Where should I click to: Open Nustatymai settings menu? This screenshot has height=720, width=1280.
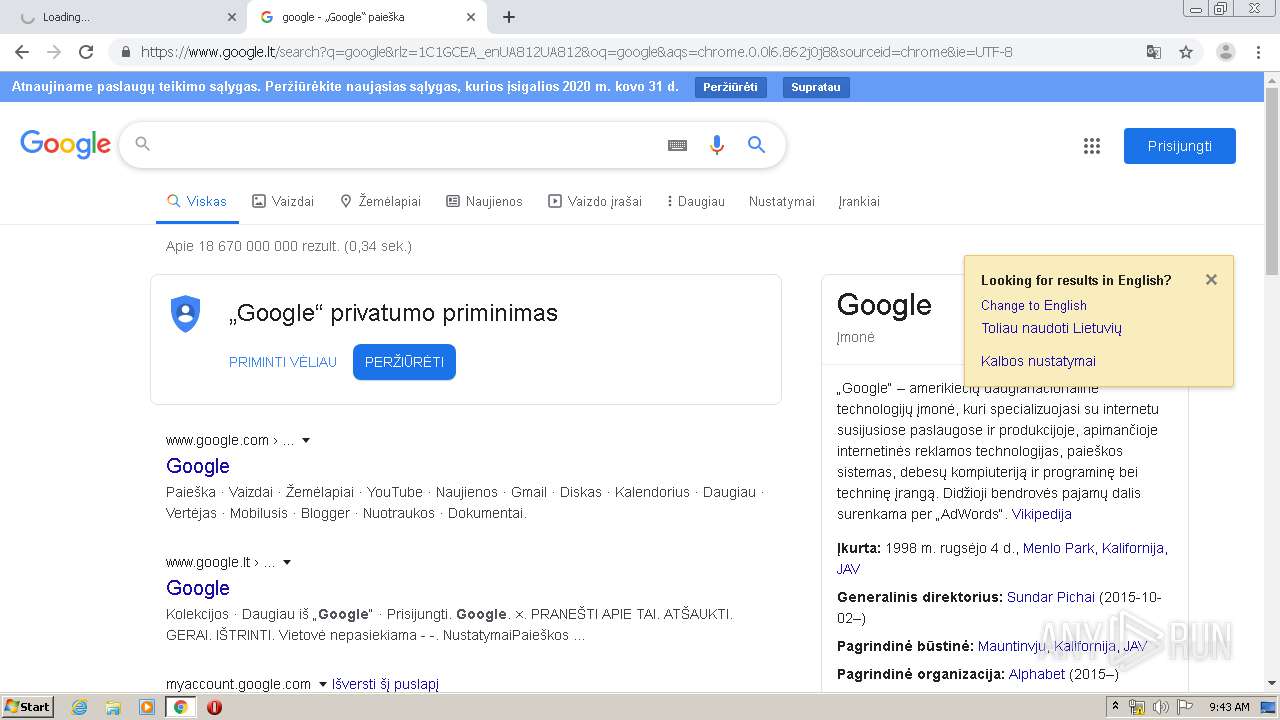782,201
